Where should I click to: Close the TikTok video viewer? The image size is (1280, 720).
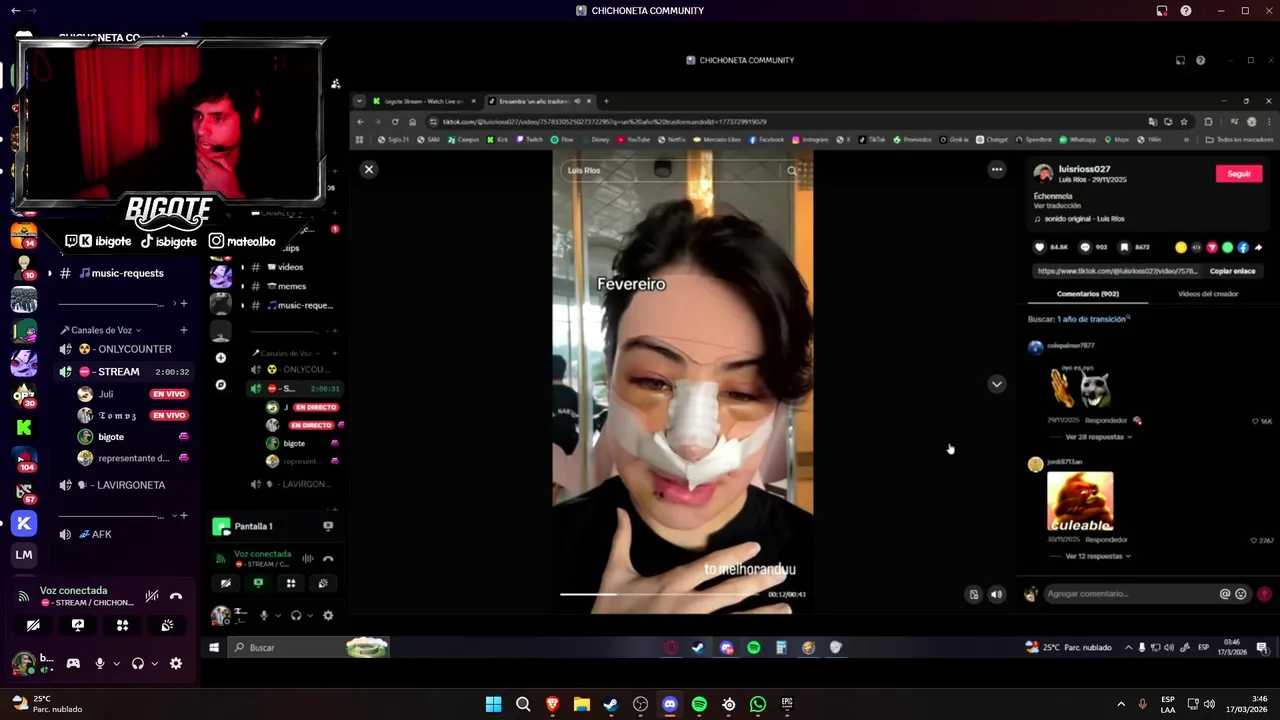point(369,169)
